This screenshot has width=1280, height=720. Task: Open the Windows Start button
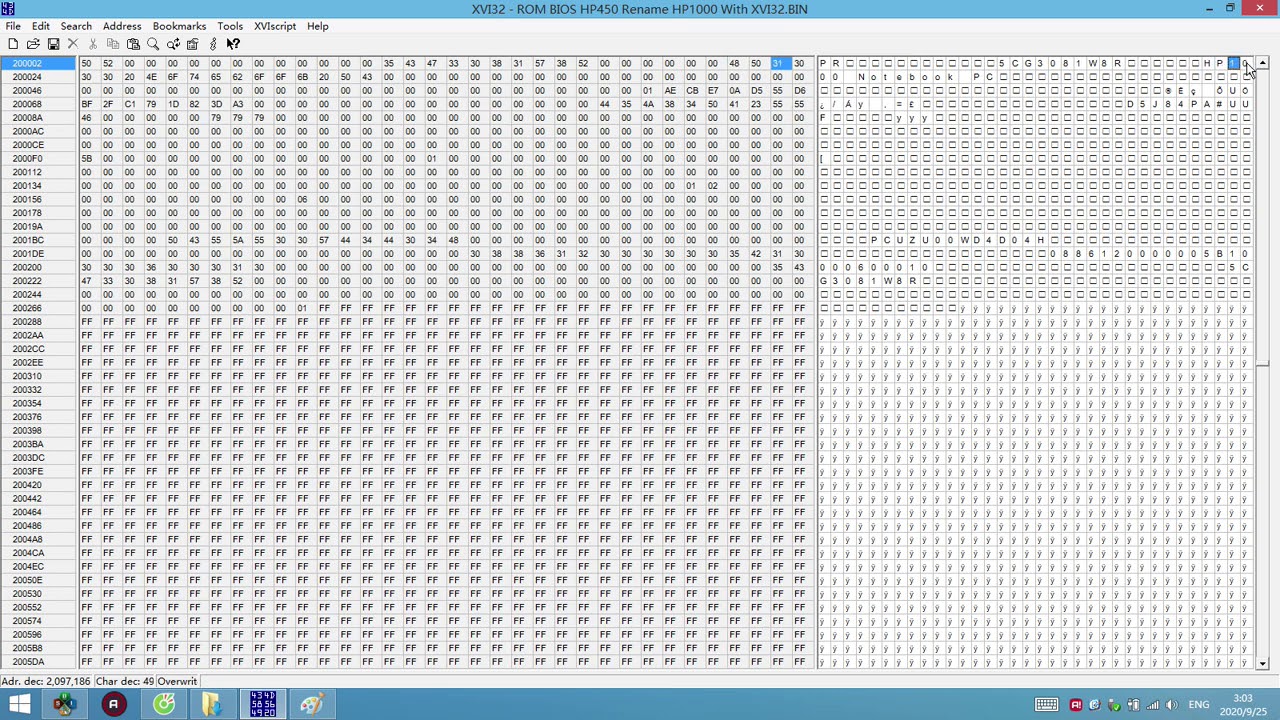20,705
